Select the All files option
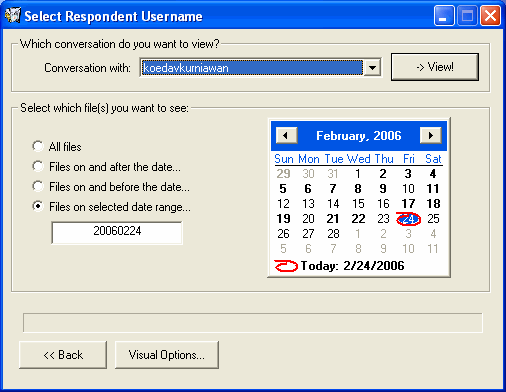The height and width of the screenshot is (392, 506). pyautogui.click(x=57, y=147)
